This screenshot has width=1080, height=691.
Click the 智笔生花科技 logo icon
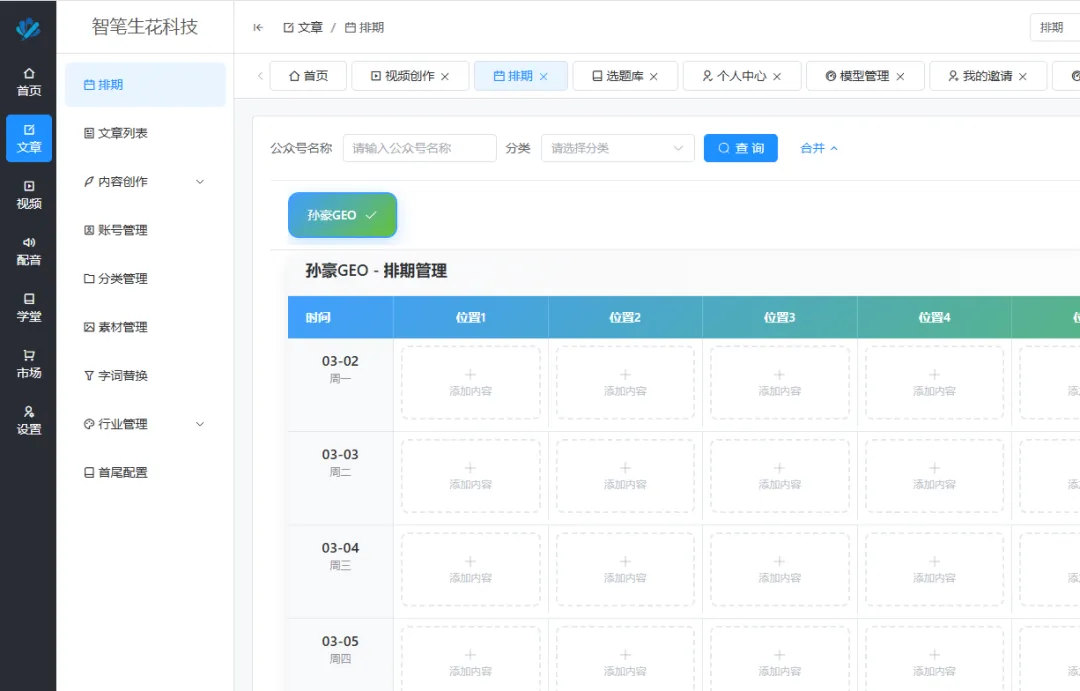point(29,27)
